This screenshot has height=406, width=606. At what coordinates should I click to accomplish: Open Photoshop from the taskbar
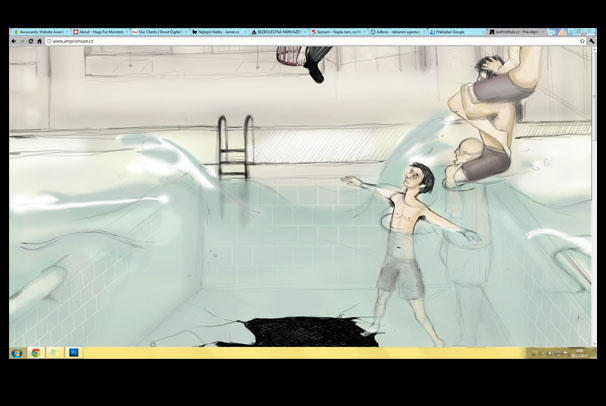(x=74, y=352)
